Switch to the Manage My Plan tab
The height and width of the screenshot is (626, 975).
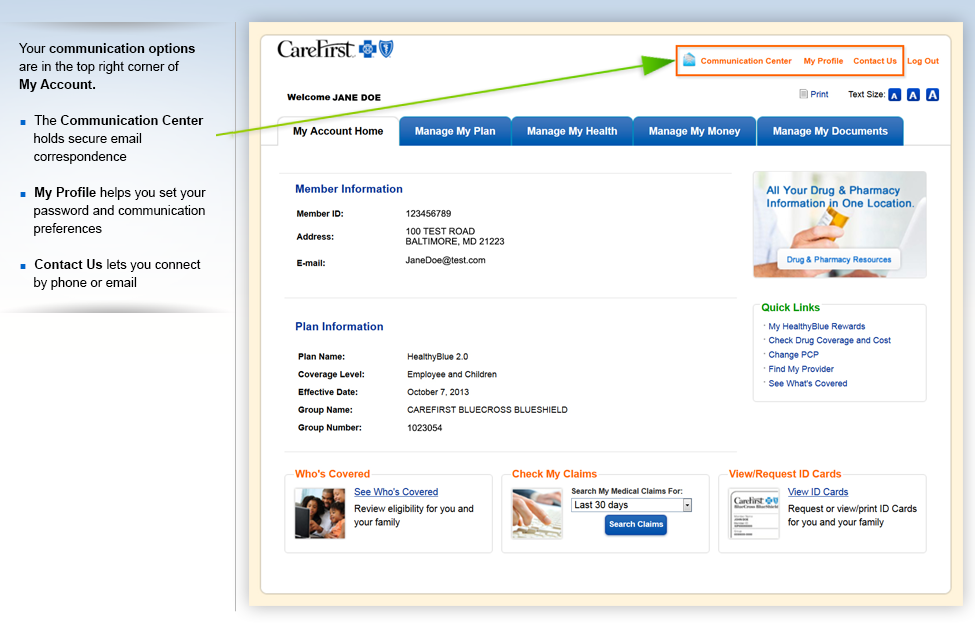pyautogui.click(x=455, y=131)
